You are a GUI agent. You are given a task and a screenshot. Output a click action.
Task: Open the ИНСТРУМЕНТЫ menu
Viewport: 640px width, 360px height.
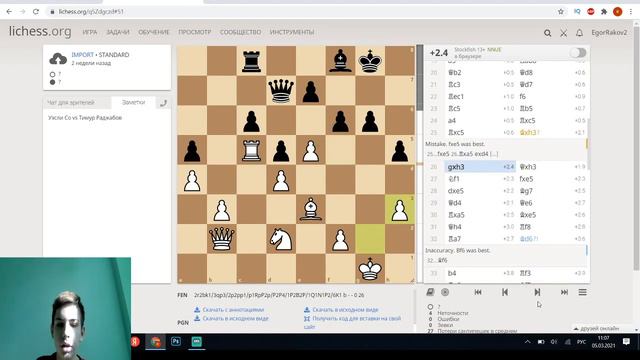292,32
